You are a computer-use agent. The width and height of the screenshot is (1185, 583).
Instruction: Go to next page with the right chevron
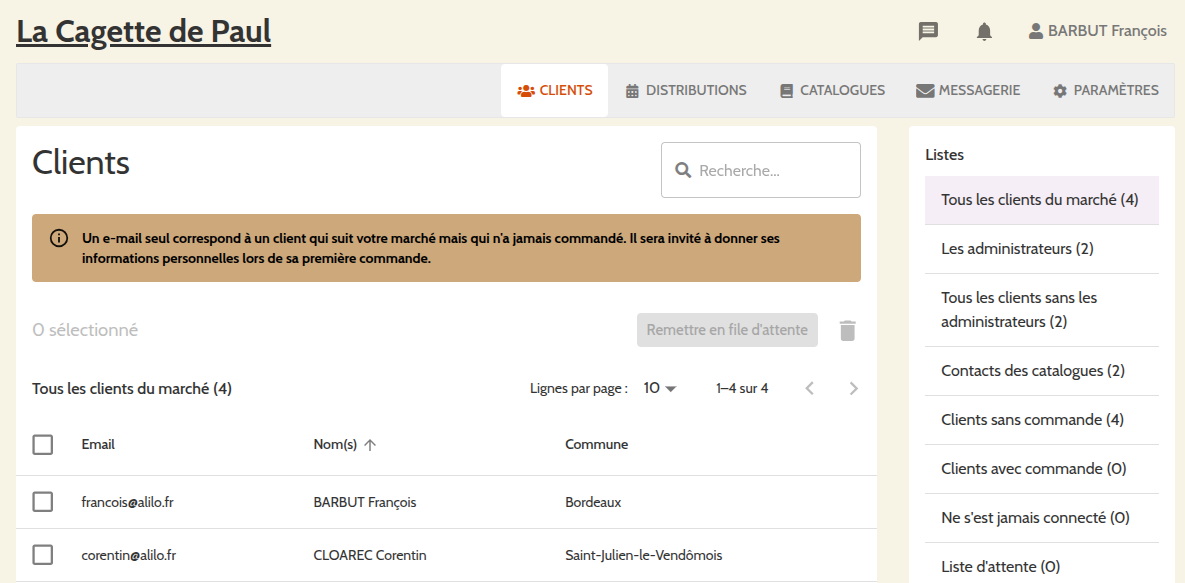(x=853, y=388)
